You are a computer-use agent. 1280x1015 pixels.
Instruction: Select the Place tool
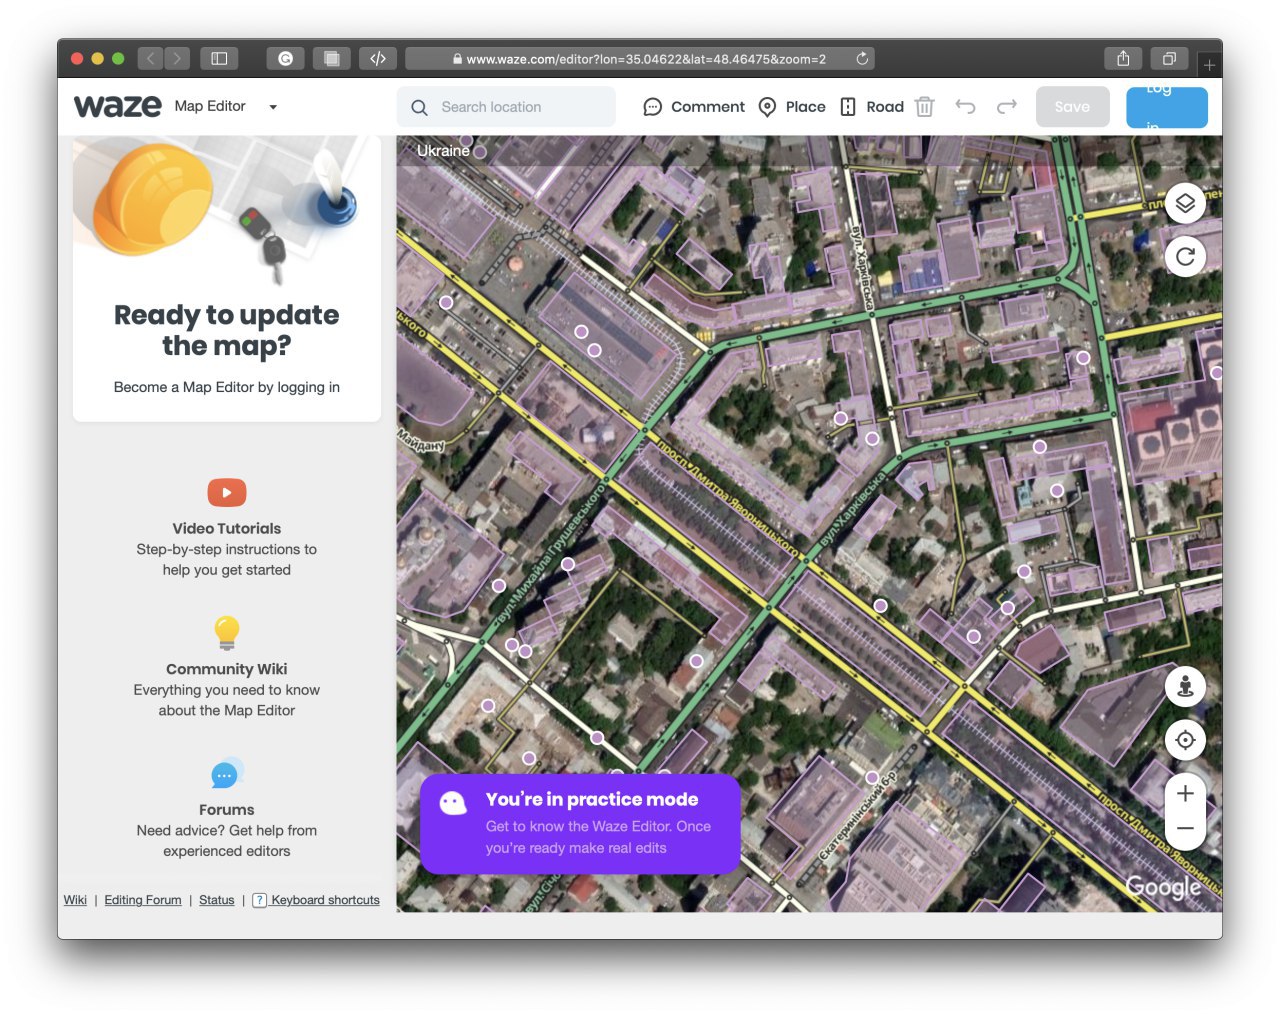[x=792, y=107]
